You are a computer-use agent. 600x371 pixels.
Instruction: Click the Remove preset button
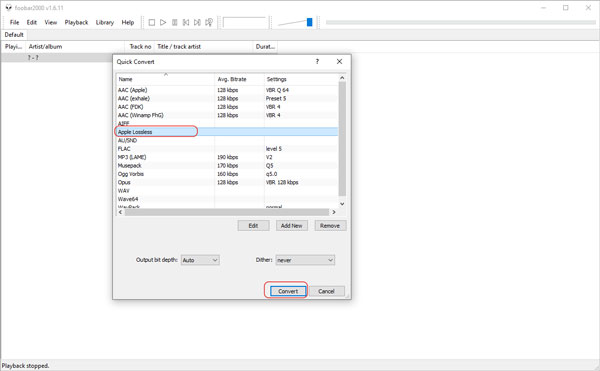point(330,226)
